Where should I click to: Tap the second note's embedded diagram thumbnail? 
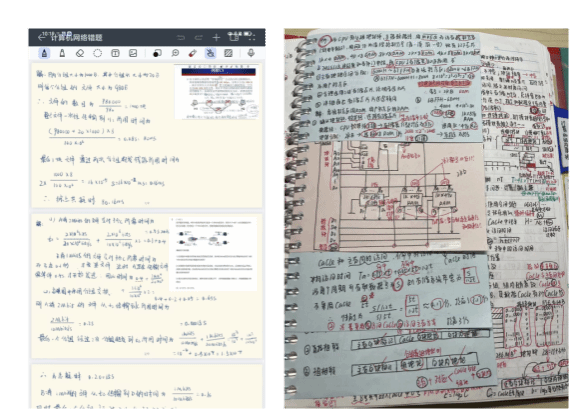click(x=213, y=254)
